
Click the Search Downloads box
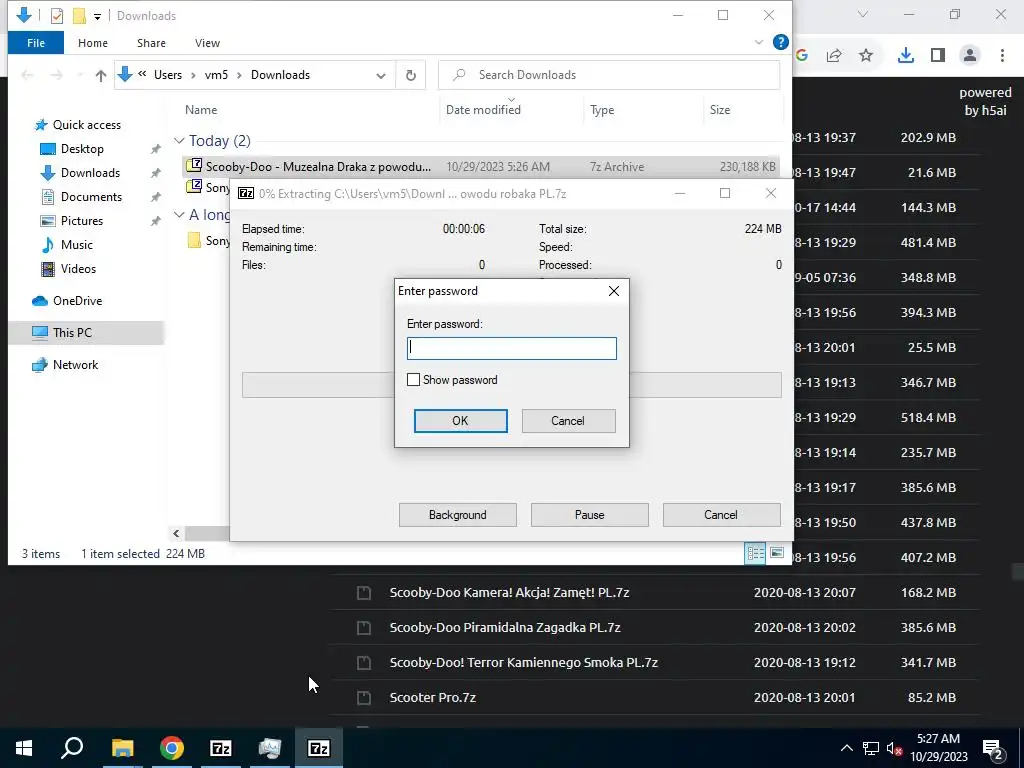coord(609,75)
